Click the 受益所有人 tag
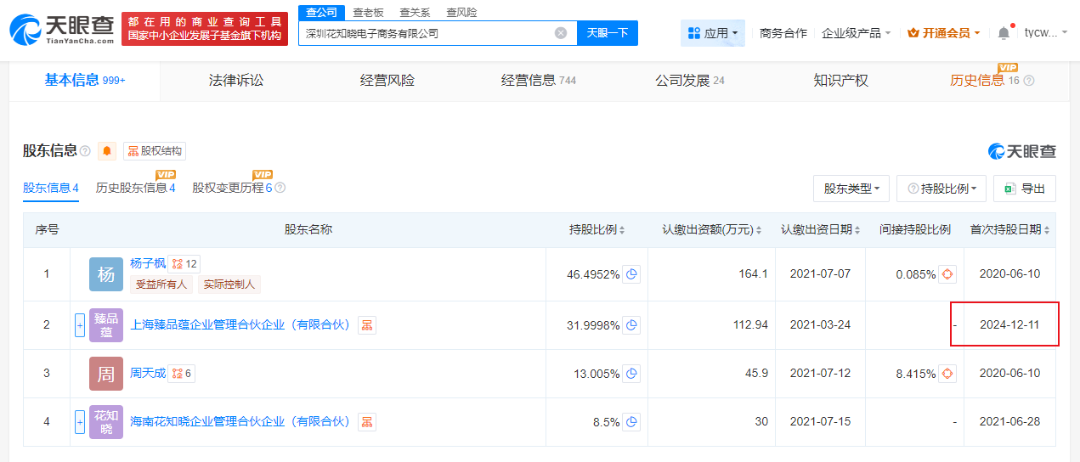Viewport: 1080px width, 462px height. [163, 284]
